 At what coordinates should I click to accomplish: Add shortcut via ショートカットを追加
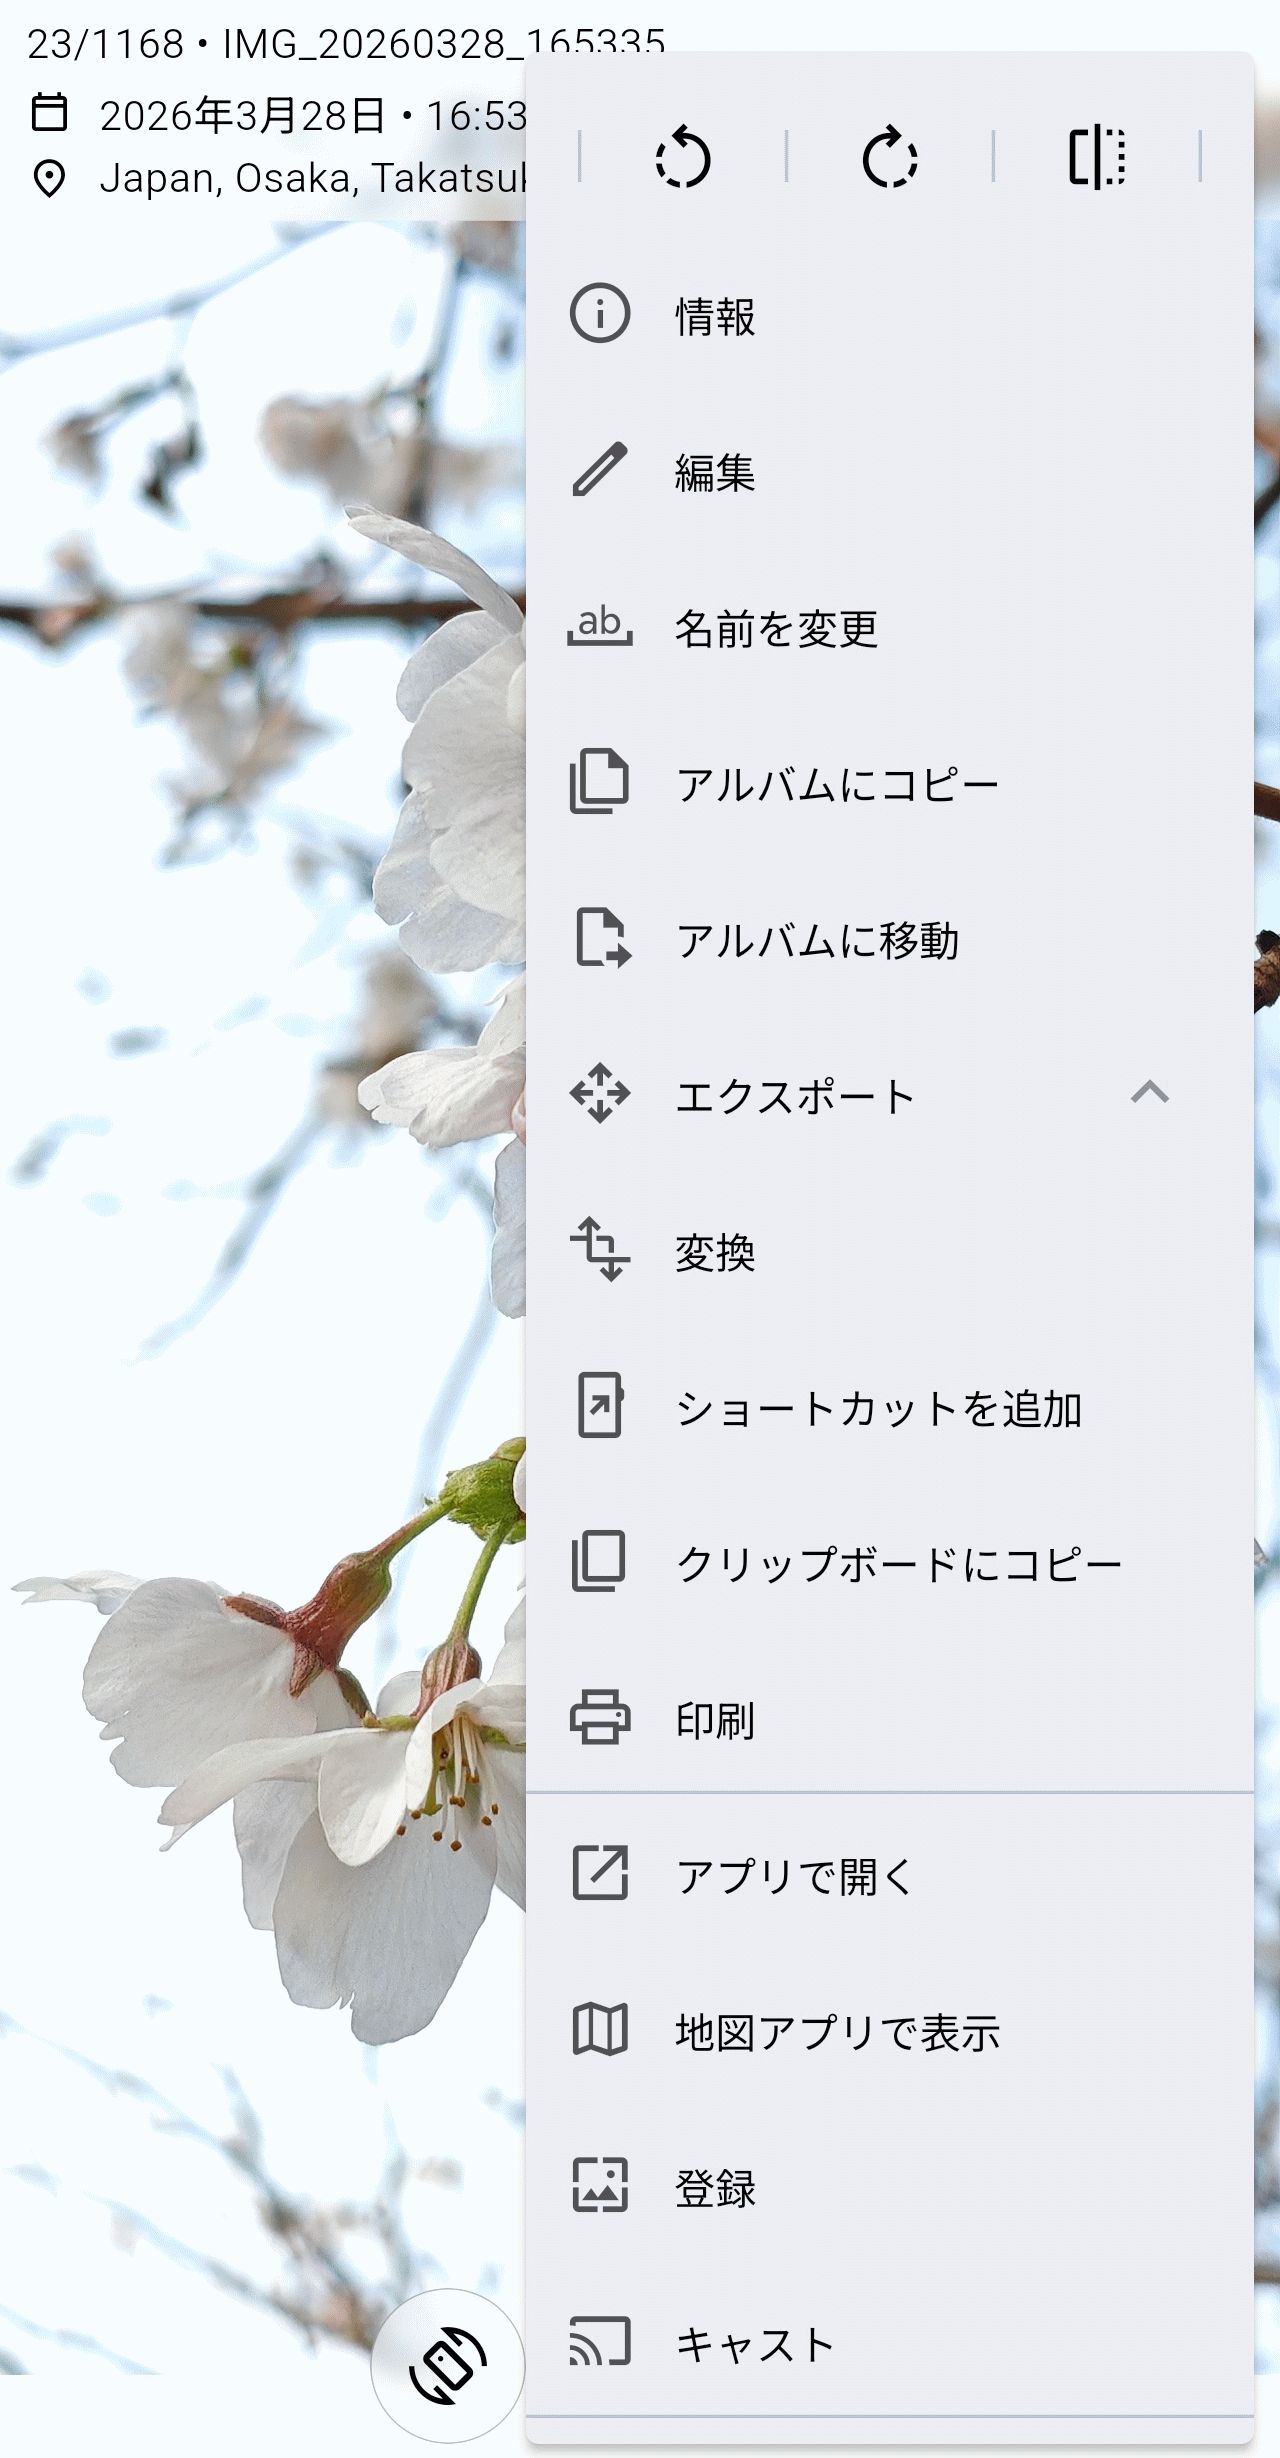coord(878,1409)
